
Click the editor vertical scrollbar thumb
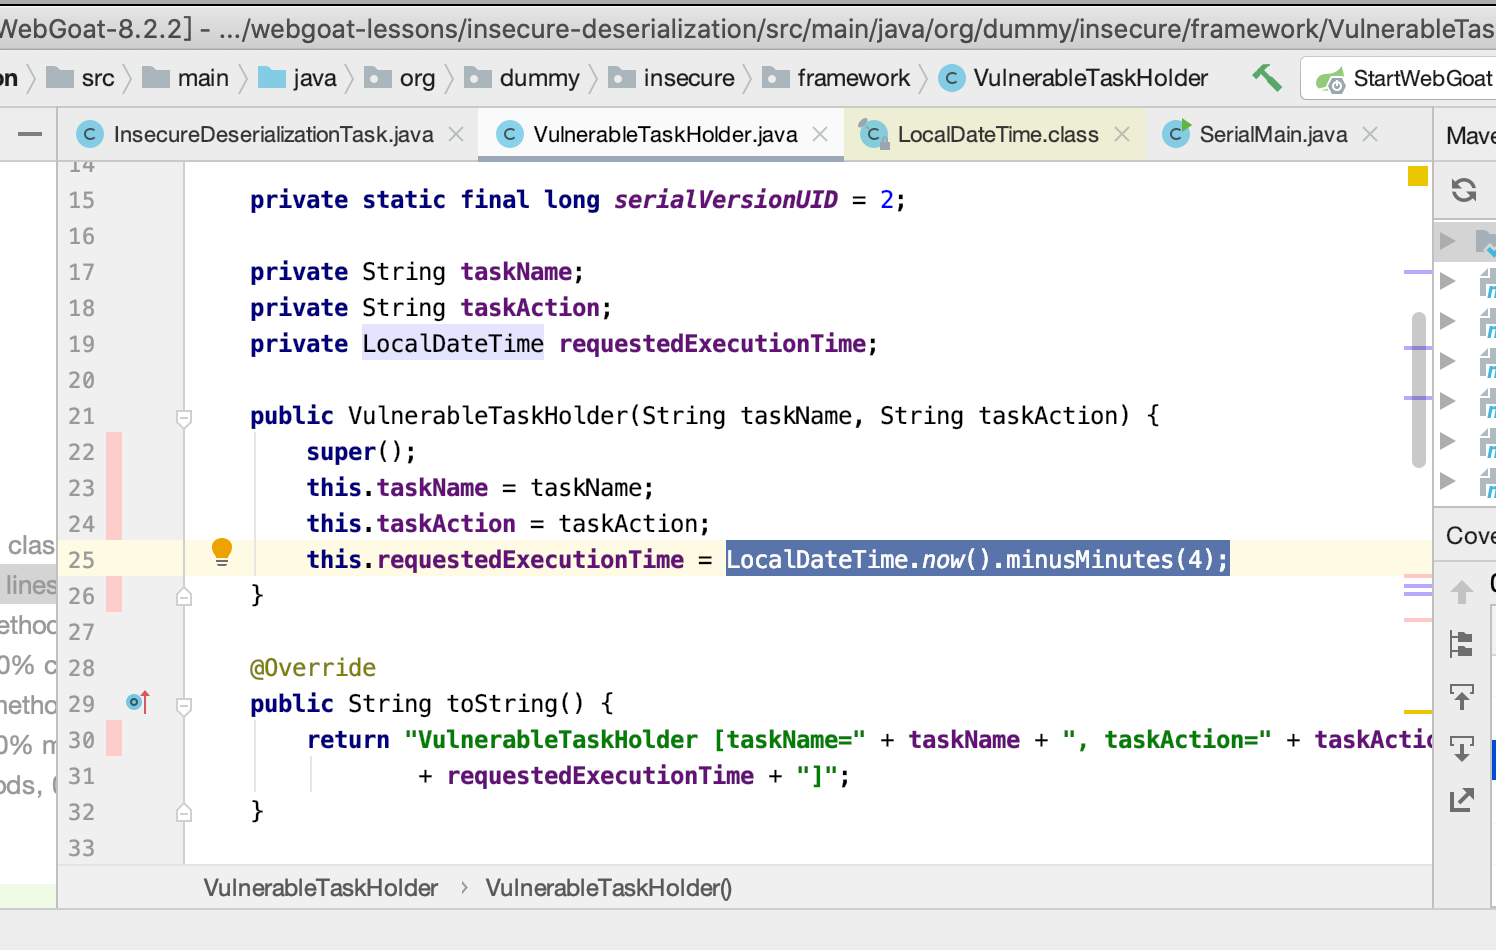[1418, 390]
